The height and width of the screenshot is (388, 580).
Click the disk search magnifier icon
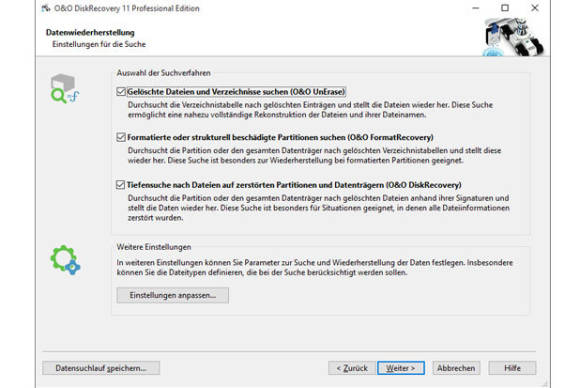(x=65, y=88)
